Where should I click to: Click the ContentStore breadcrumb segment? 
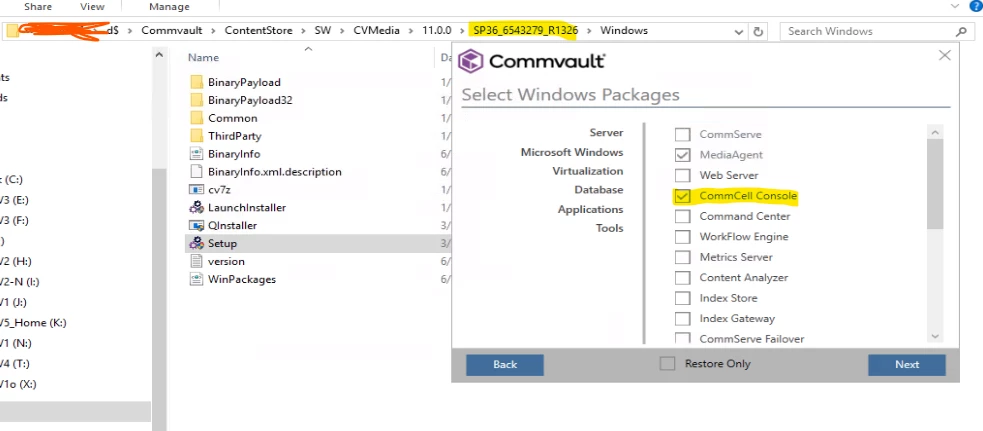[258, 31]
